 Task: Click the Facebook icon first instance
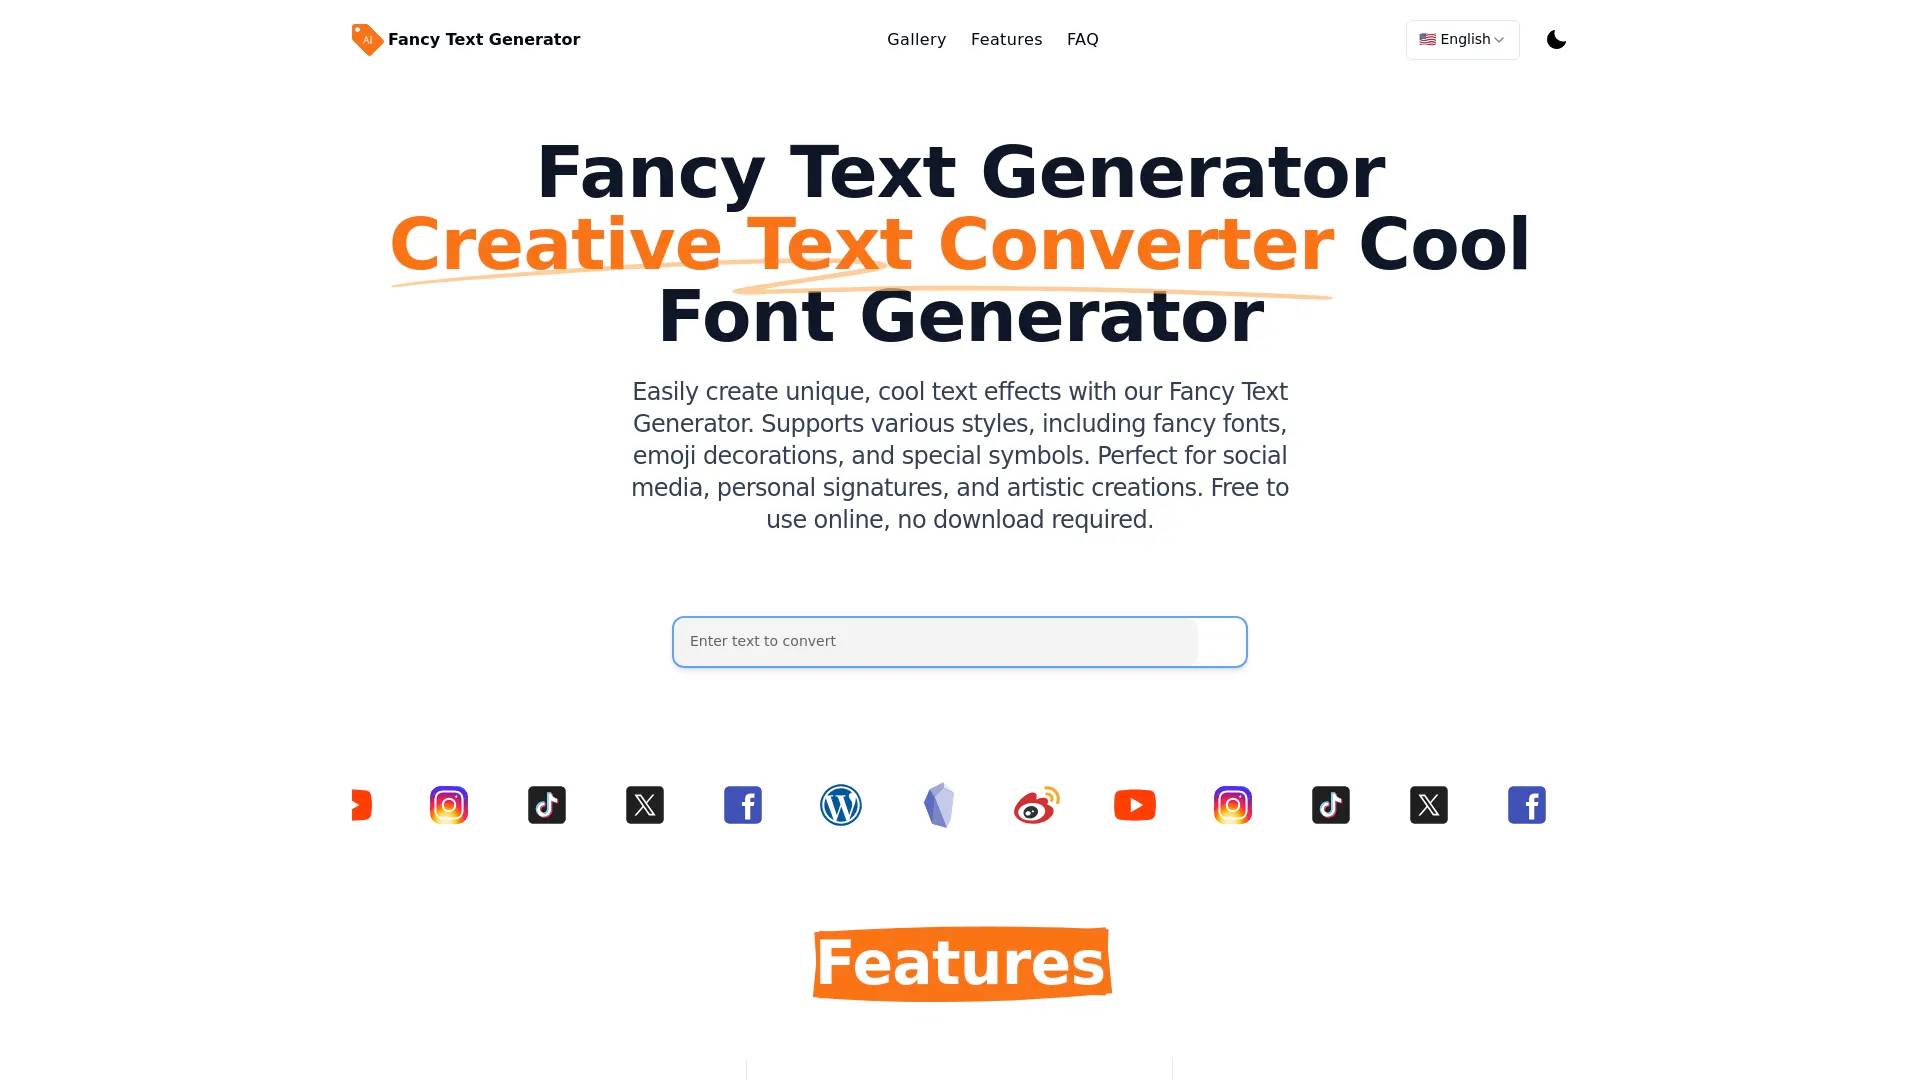pos(744,804)
